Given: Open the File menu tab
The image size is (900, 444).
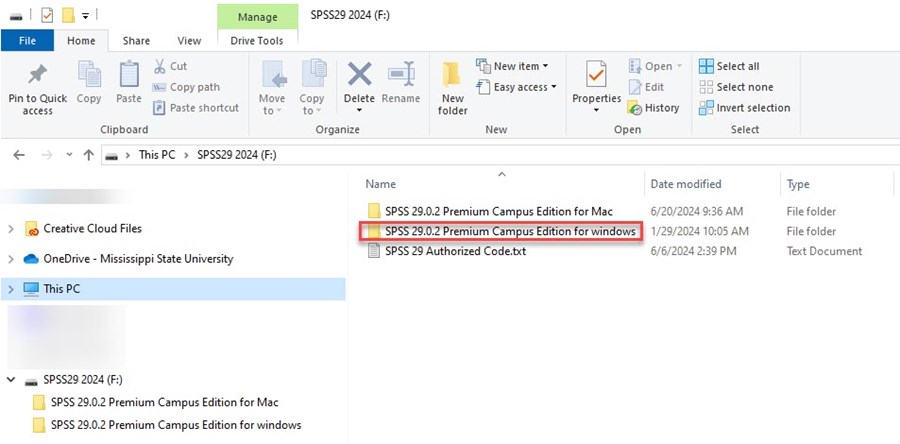Looking at the screenshot, I should pyautogui.click(x=27, y=41).
